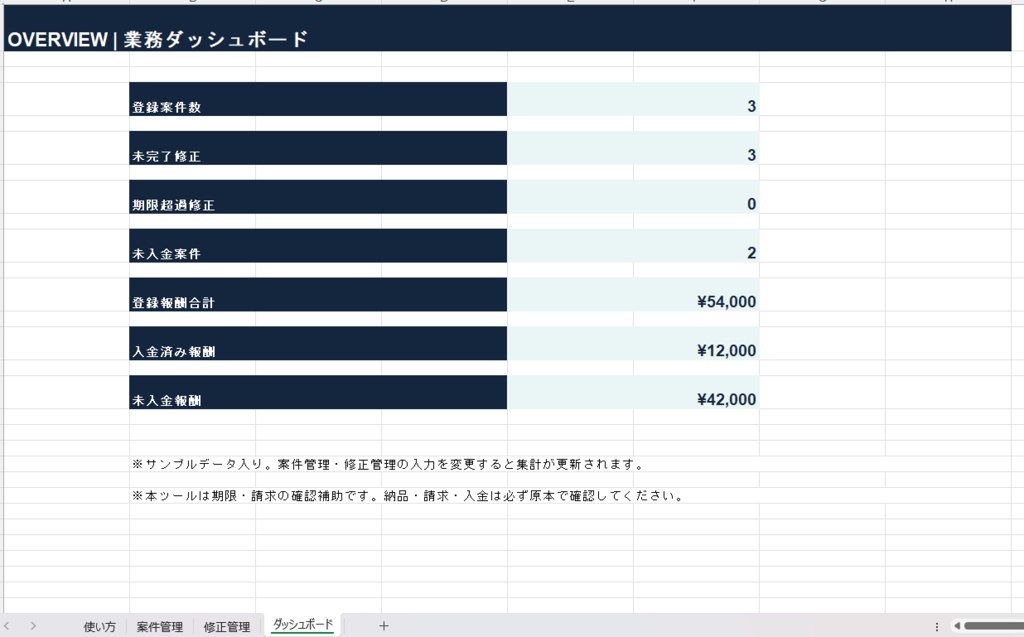
Task: Open the 使い方 sheet tab
Action: tap(99, 627)
